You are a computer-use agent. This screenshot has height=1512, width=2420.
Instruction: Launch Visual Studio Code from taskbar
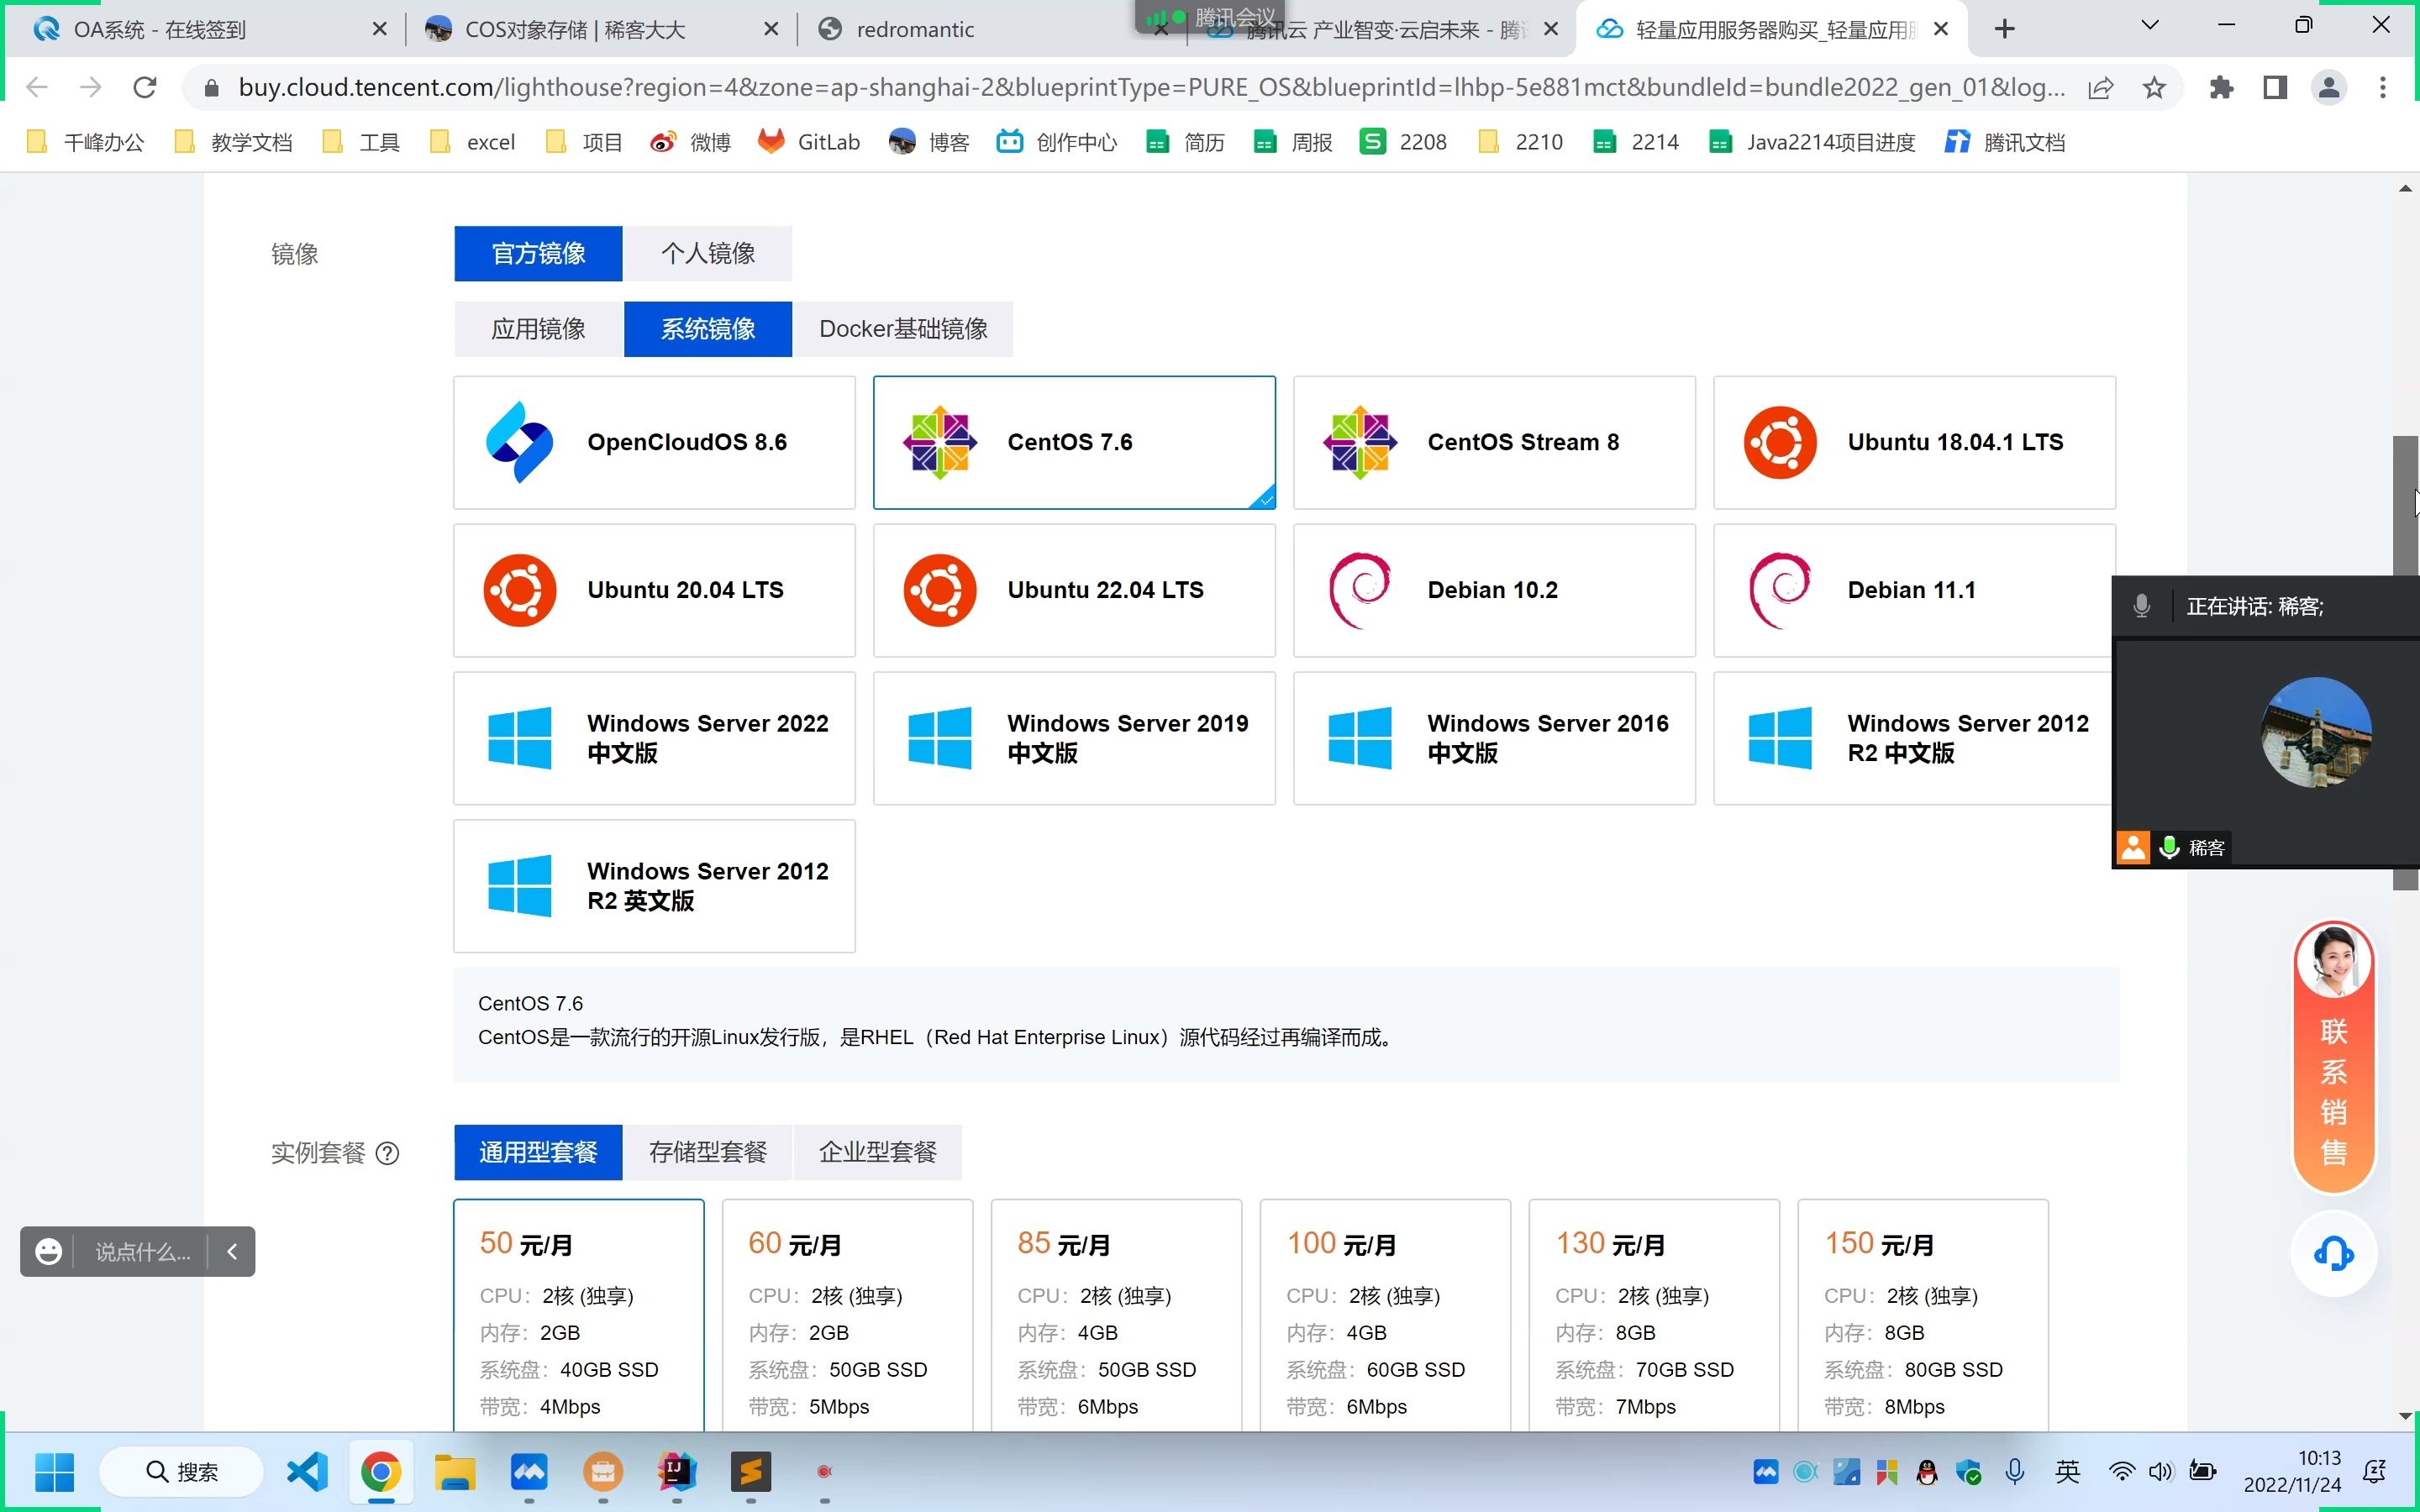[307, 1472]
